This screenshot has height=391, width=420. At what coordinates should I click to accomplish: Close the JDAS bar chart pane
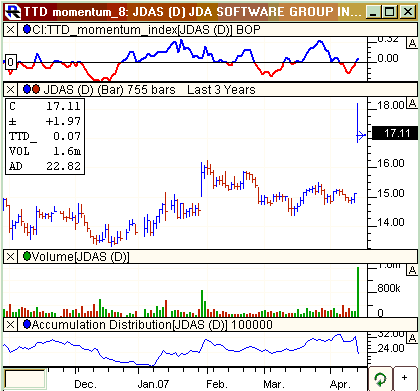pyautogui.click(x=10, y=90)
